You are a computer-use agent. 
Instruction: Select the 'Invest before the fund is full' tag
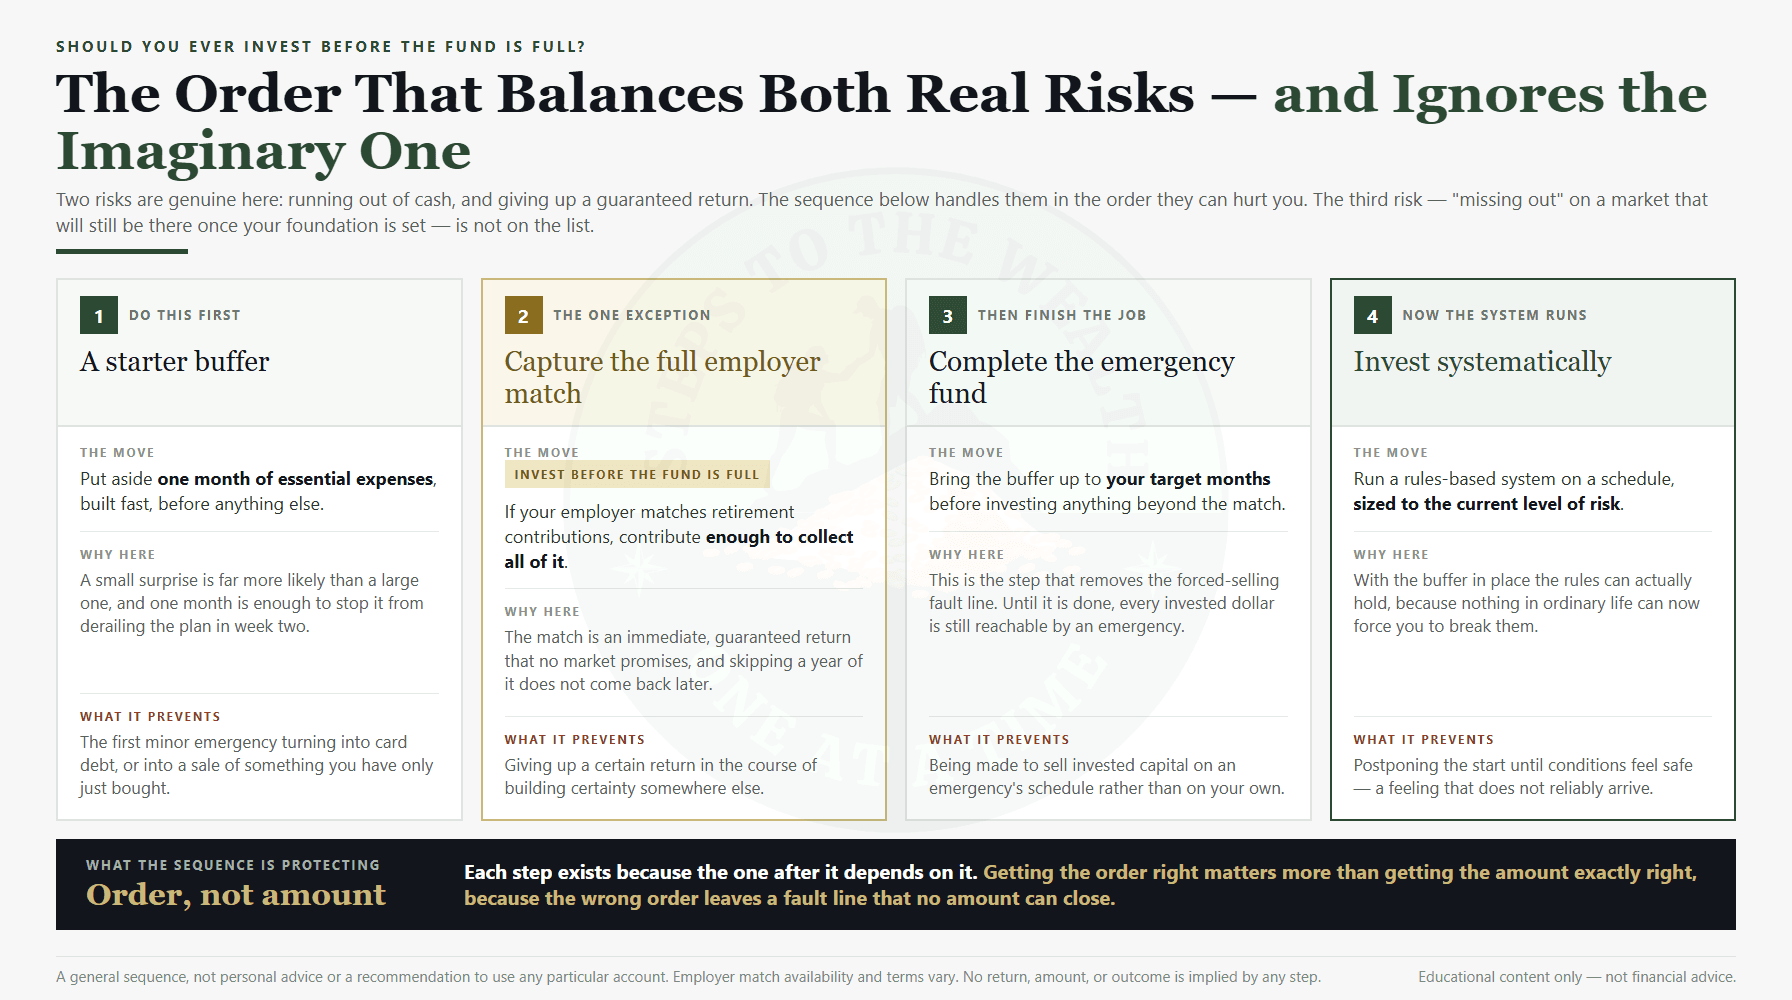click(637, 475)
